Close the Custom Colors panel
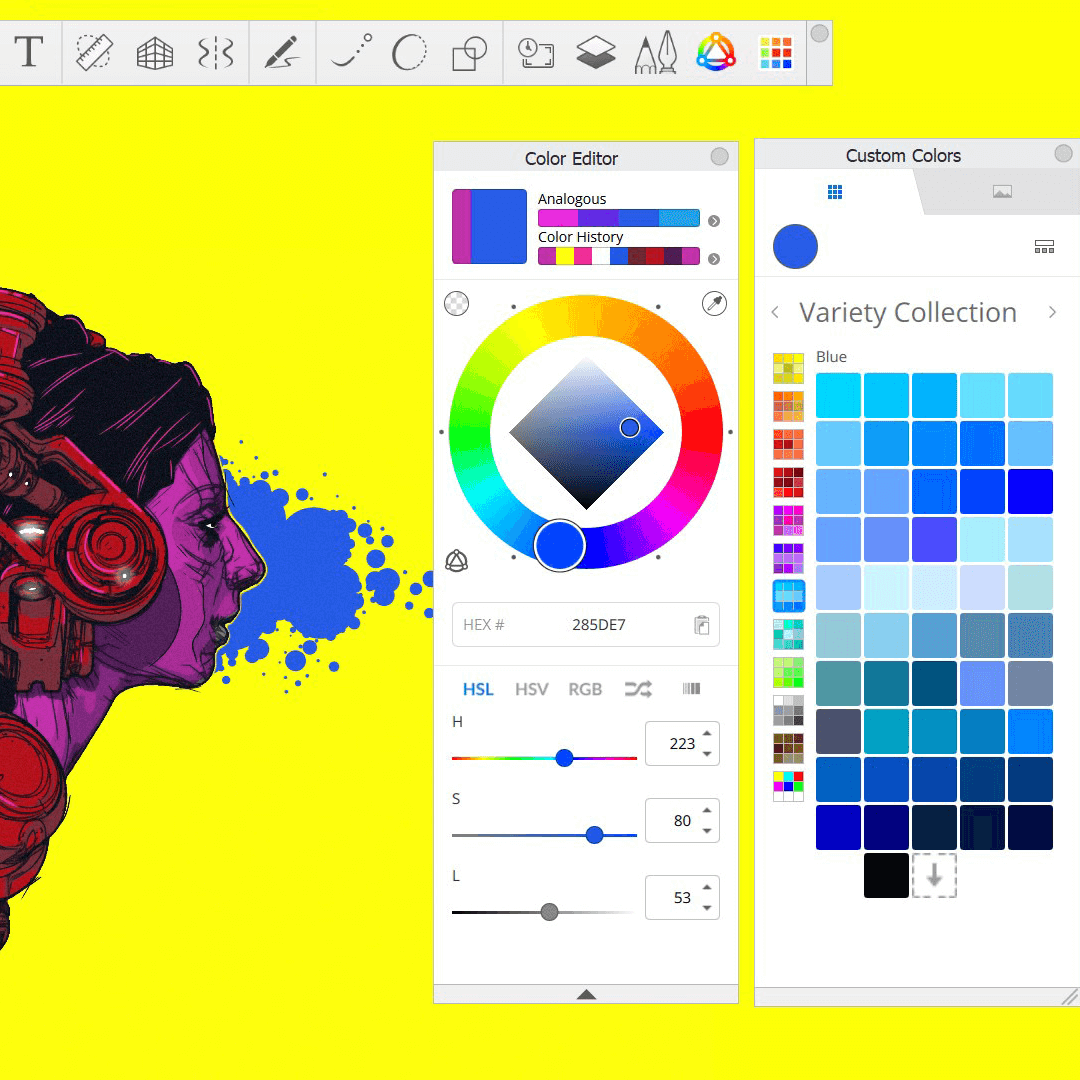Image resolution: width=1080 pixels, height=1080 pixels. point(1063,153)
